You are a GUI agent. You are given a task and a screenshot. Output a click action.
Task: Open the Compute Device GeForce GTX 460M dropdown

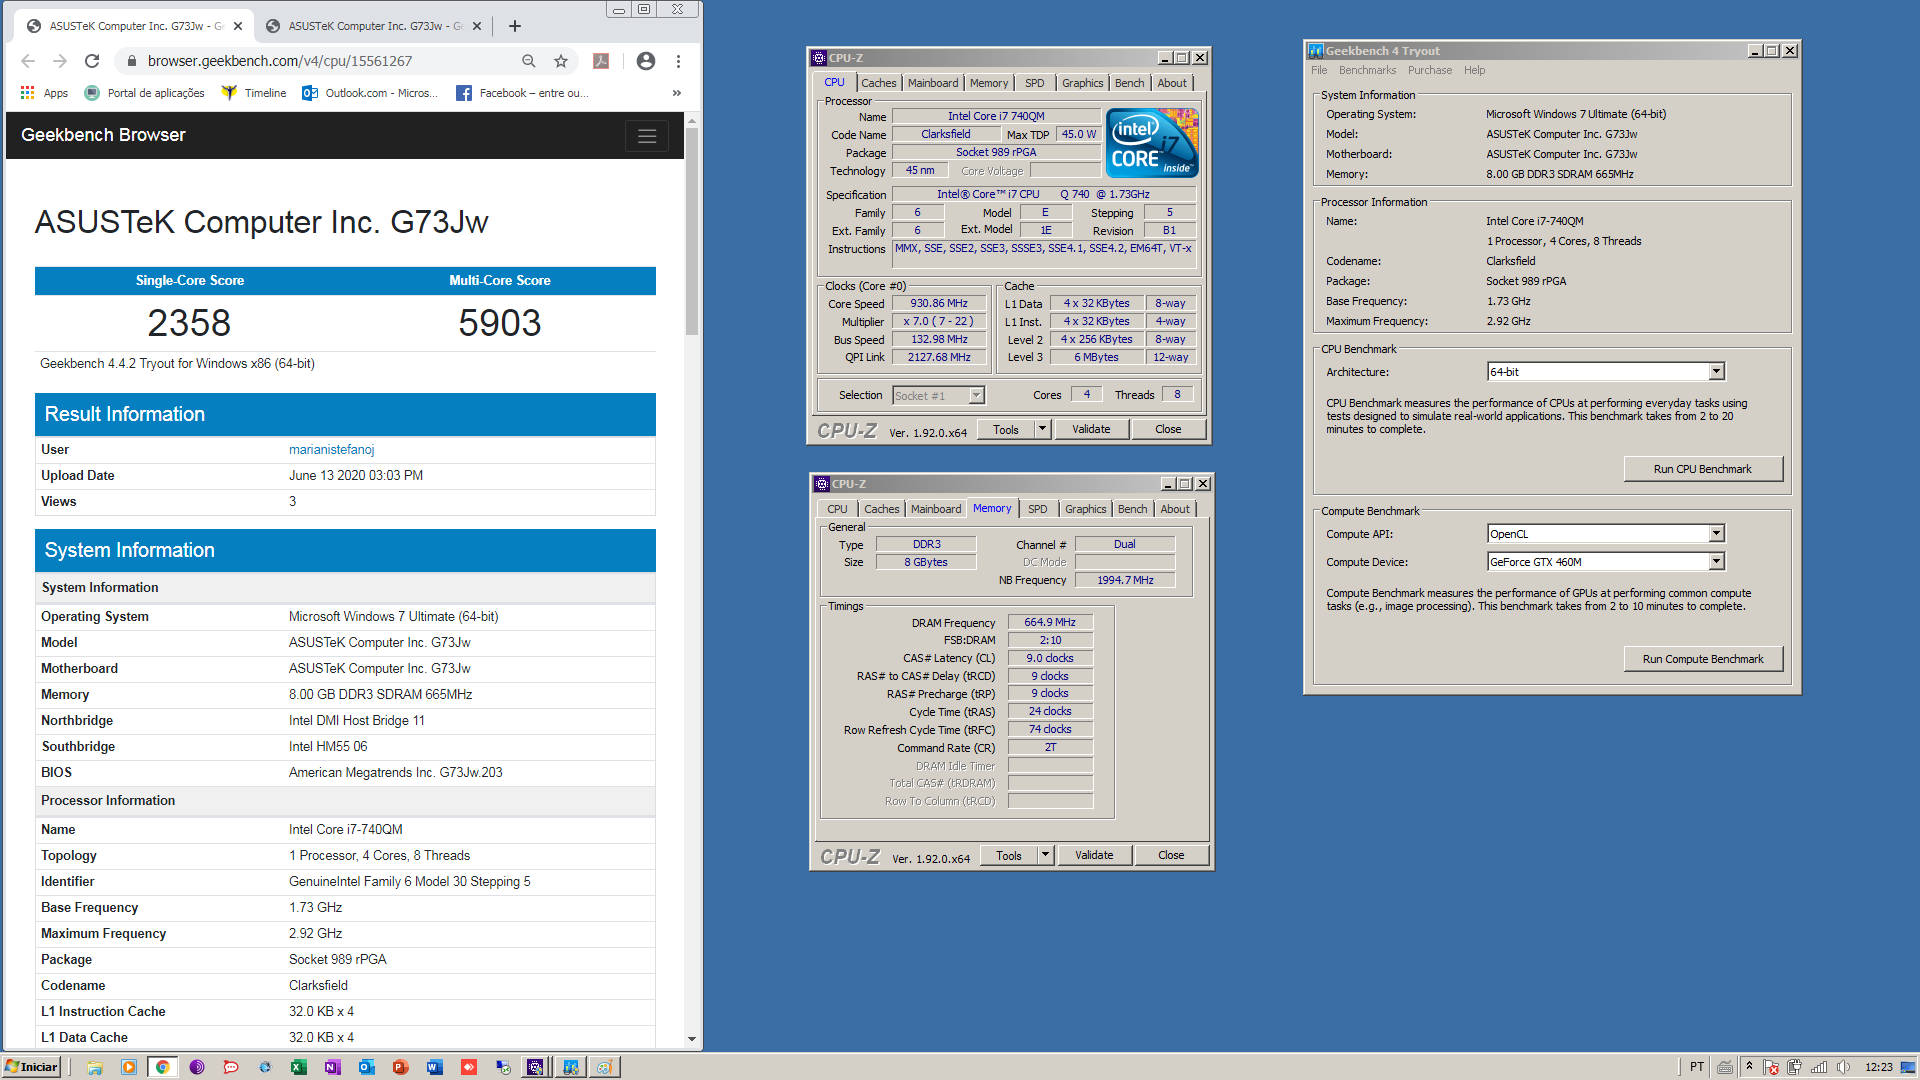[x=1716, y=562]
